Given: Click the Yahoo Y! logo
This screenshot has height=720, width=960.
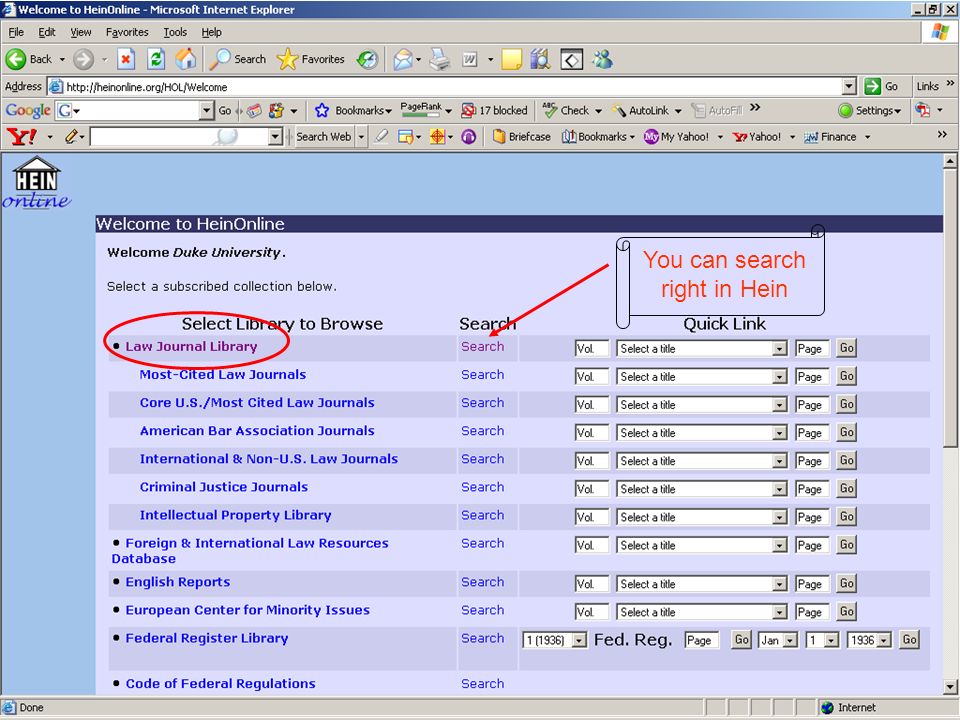Looking at the screenshot, I should tap(22, 137).
